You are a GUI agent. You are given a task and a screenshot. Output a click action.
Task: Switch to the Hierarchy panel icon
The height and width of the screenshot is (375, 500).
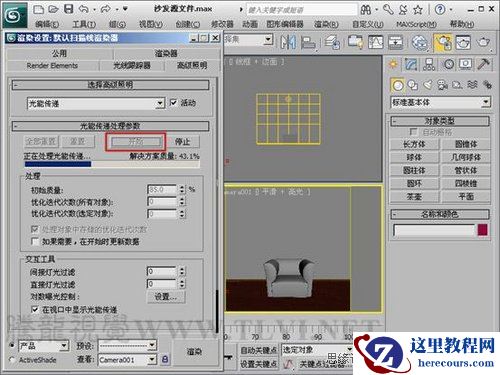429,64
